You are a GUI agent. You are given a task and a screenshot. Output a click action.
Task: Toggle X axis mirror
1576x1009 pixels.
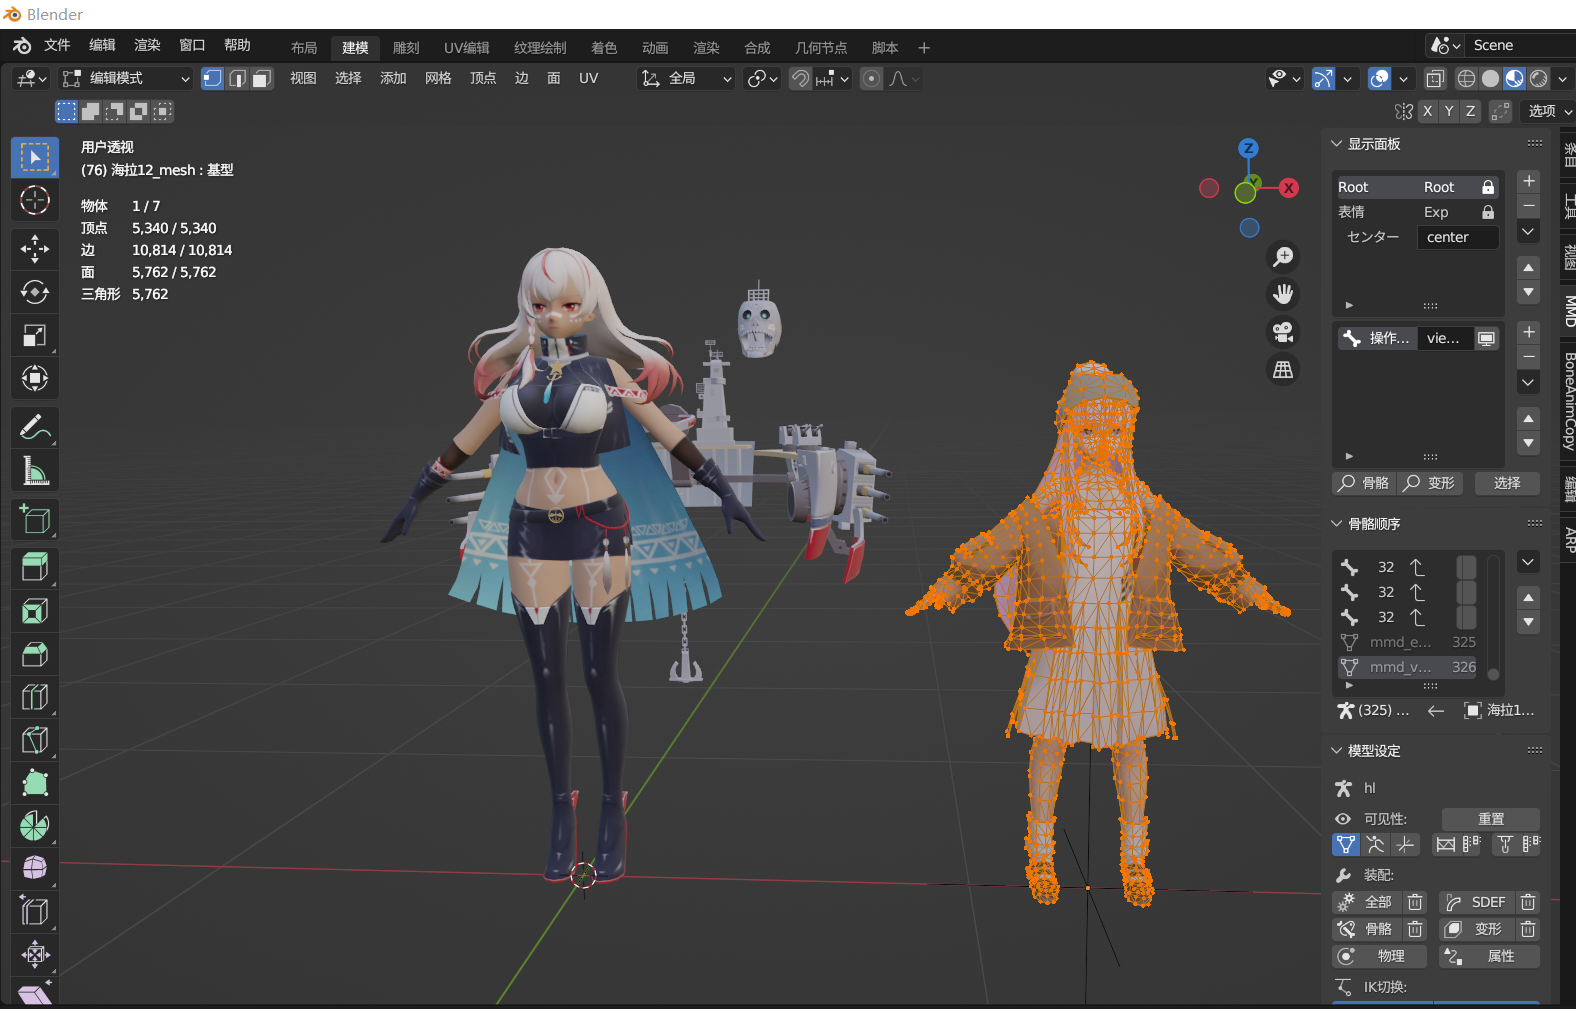coord(1427,111)
